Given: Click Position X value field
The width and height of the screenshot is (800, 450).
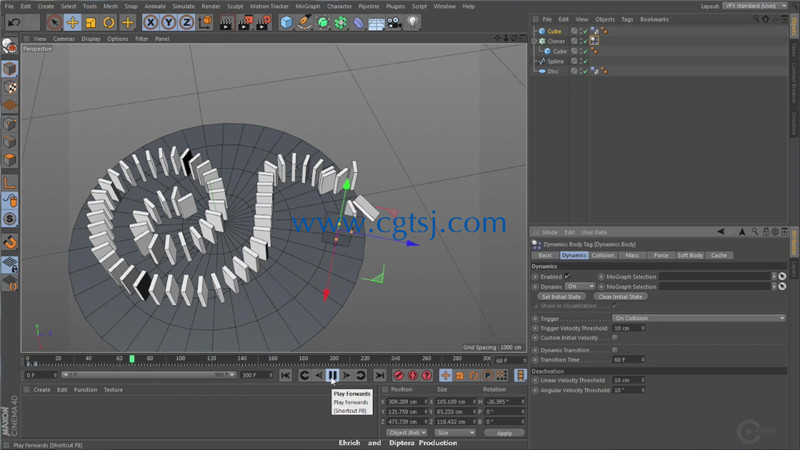Looking at the screenshot, I should click(x=407, y=402).
